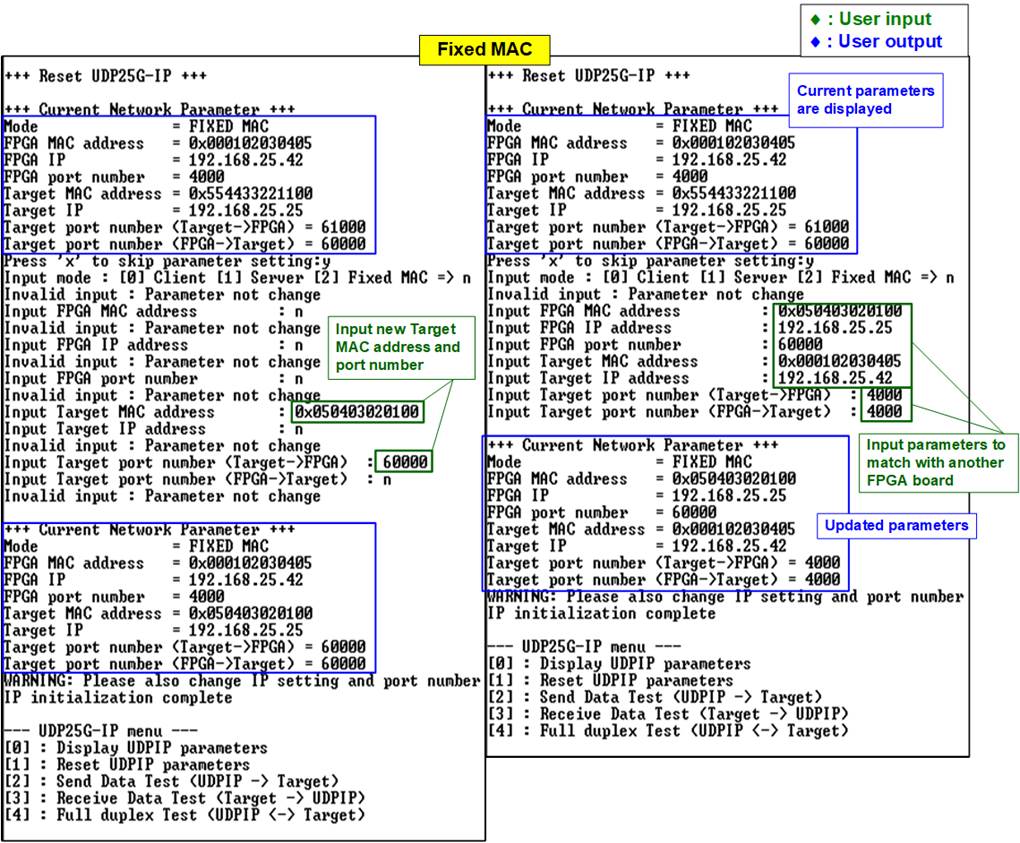Click "Target port number (FPGA->Target) = 60000" in right console
This screenshot has height=843, width=1020.
pyautogui.click(x=668, y=244)
